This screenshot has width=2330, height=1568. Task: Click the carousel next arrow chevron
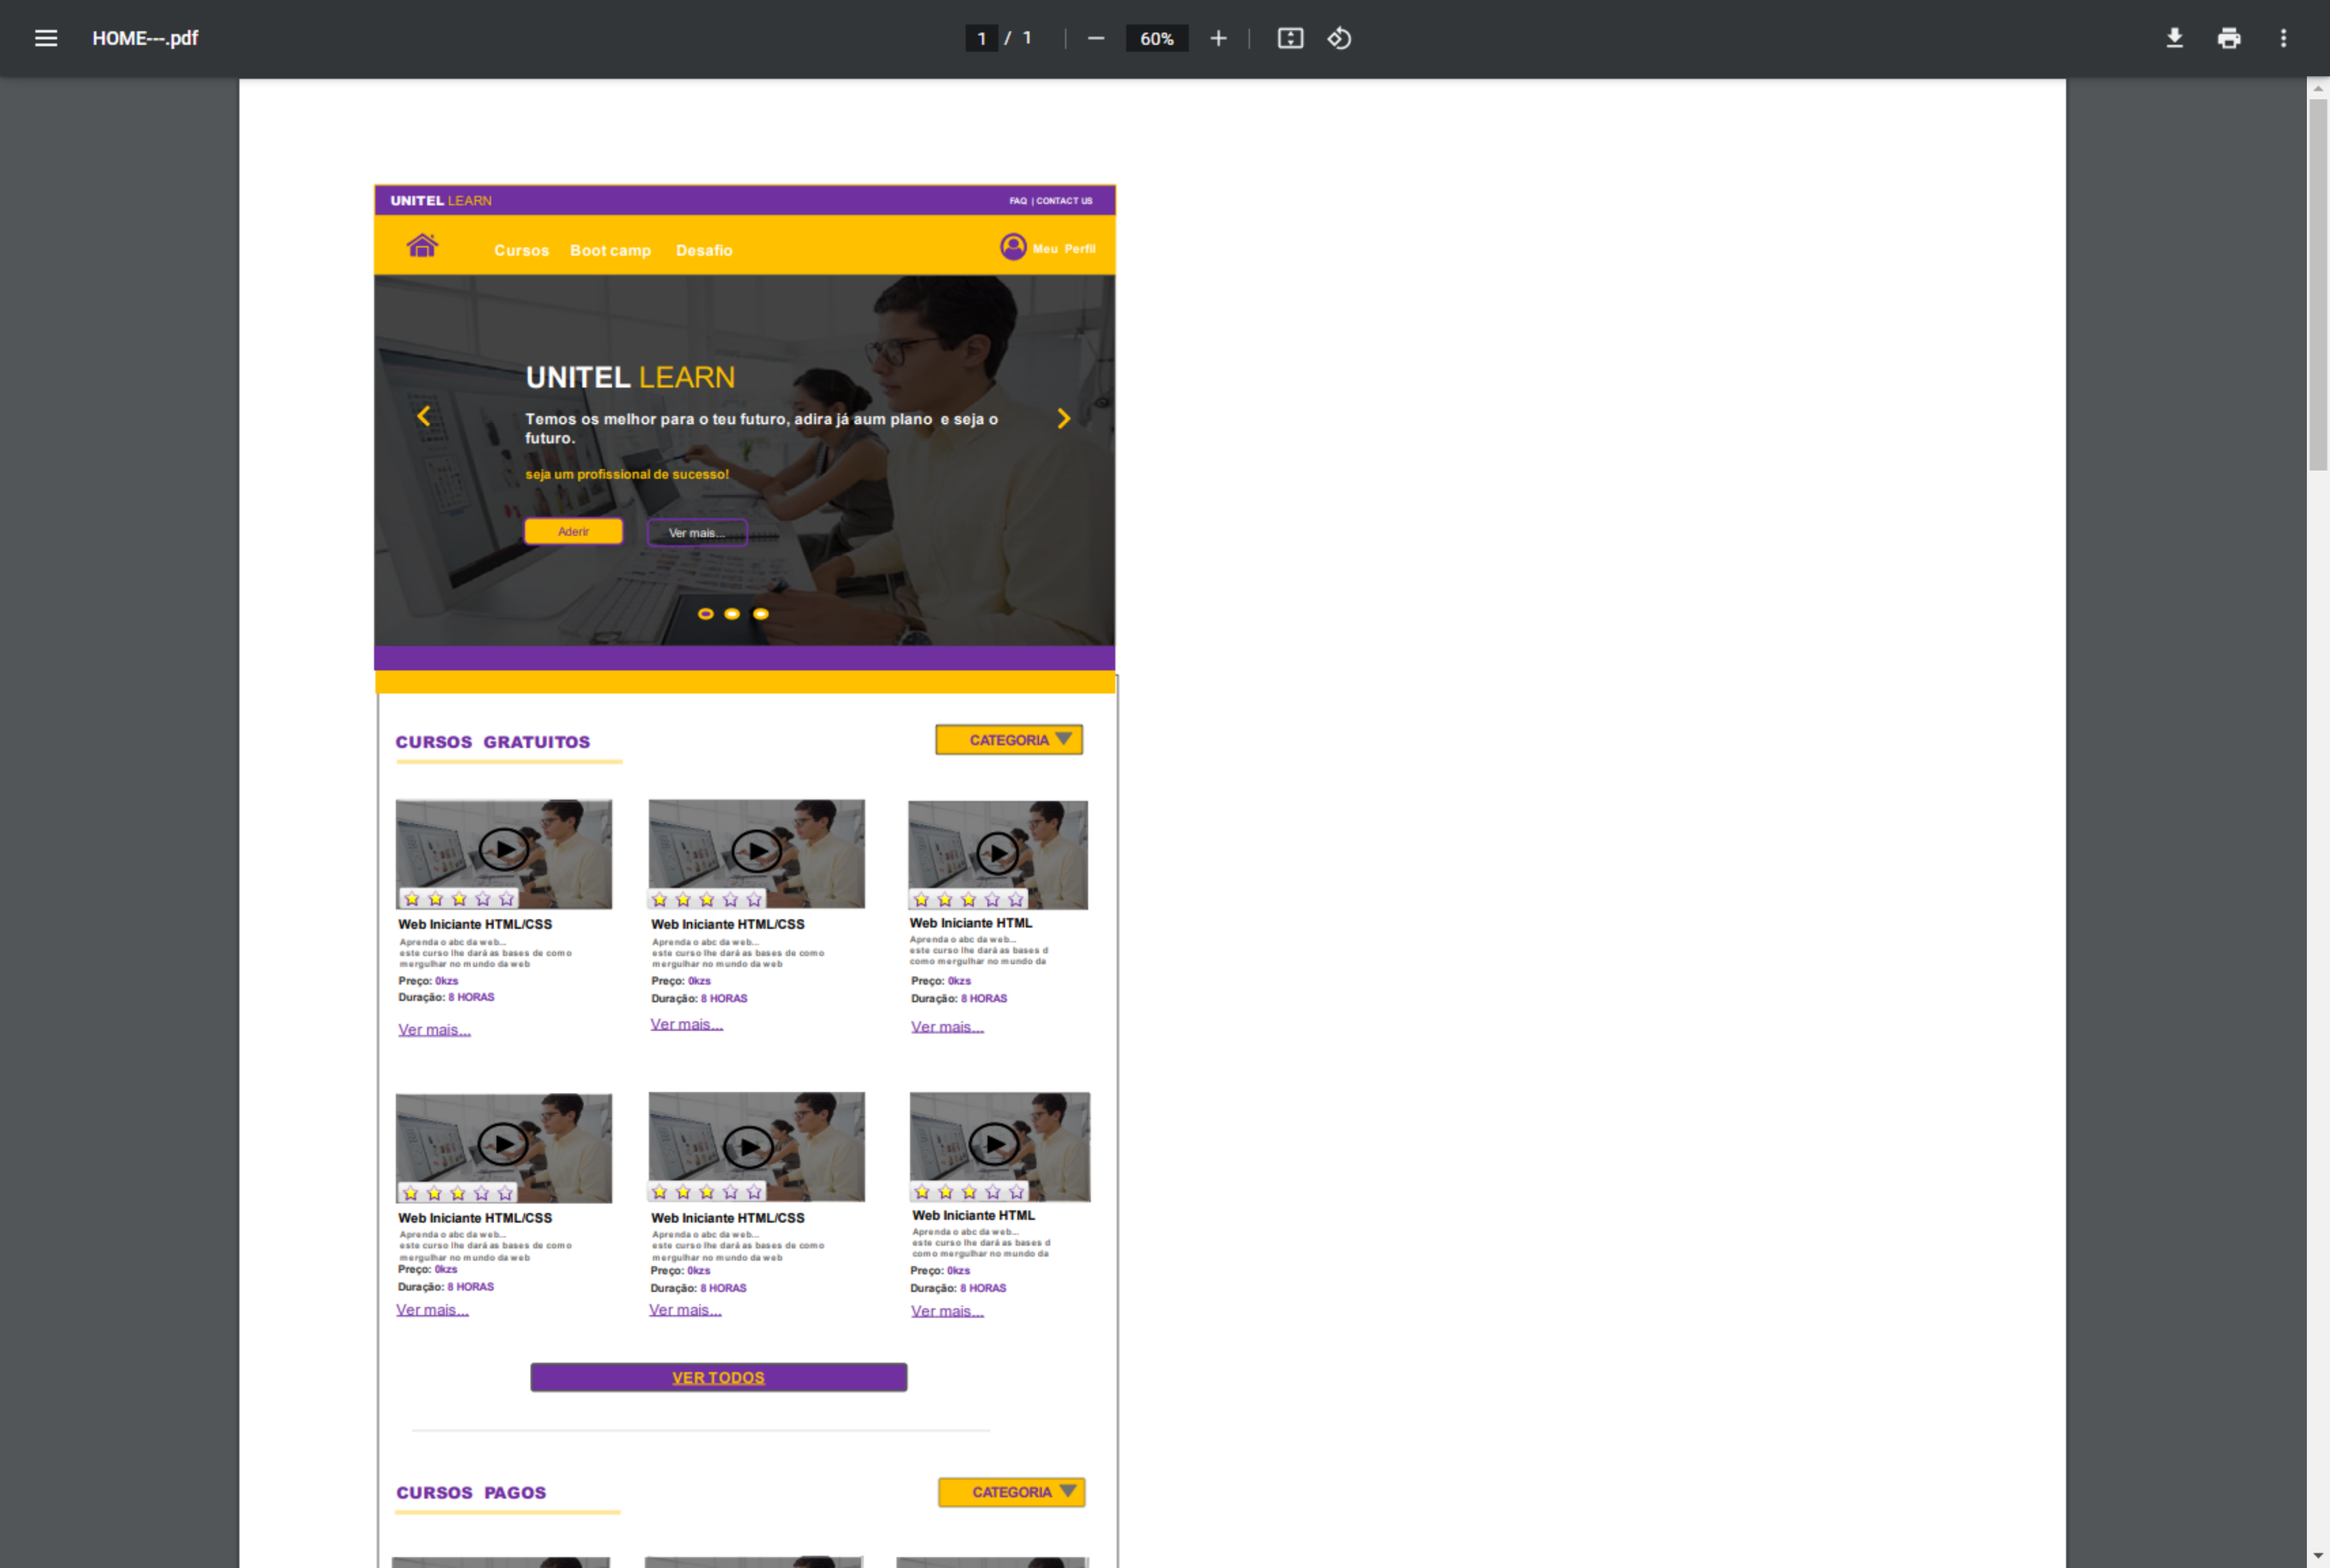(x=1063, y=419)
